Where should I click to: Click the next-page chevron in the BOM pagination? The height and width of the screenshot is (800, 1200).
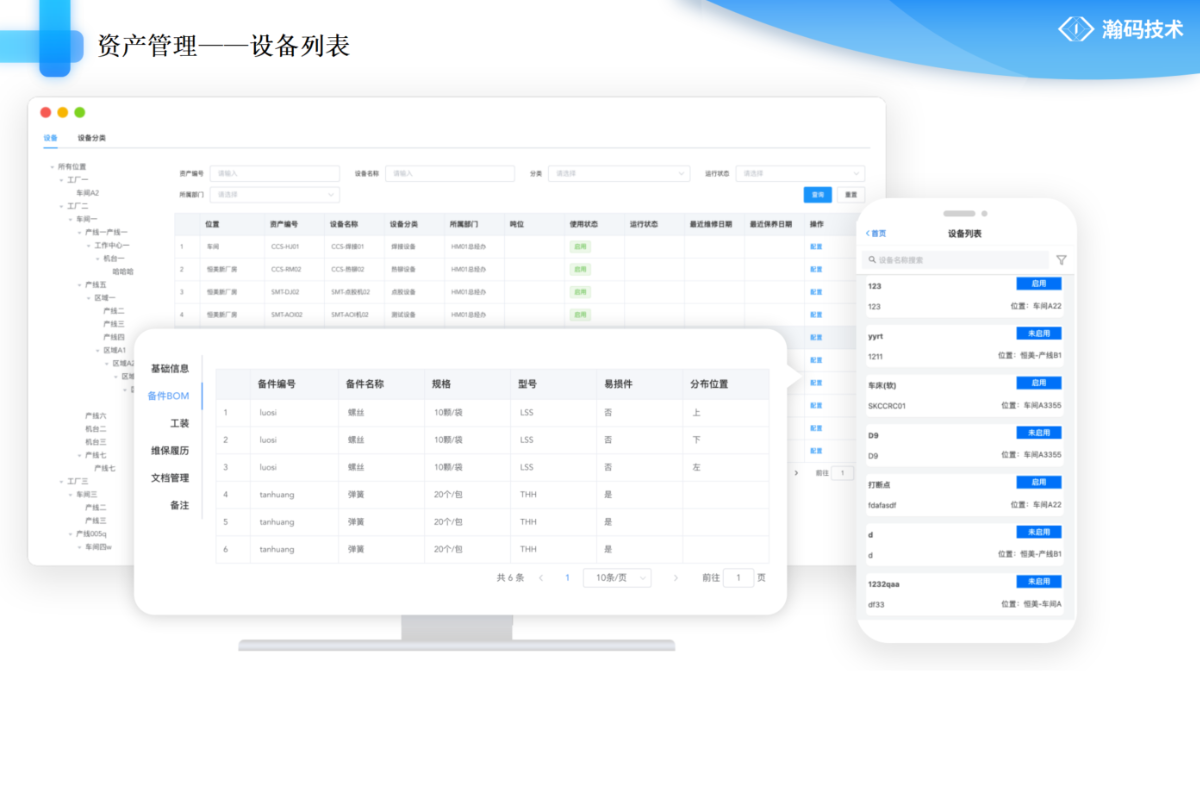coord(675,577)
